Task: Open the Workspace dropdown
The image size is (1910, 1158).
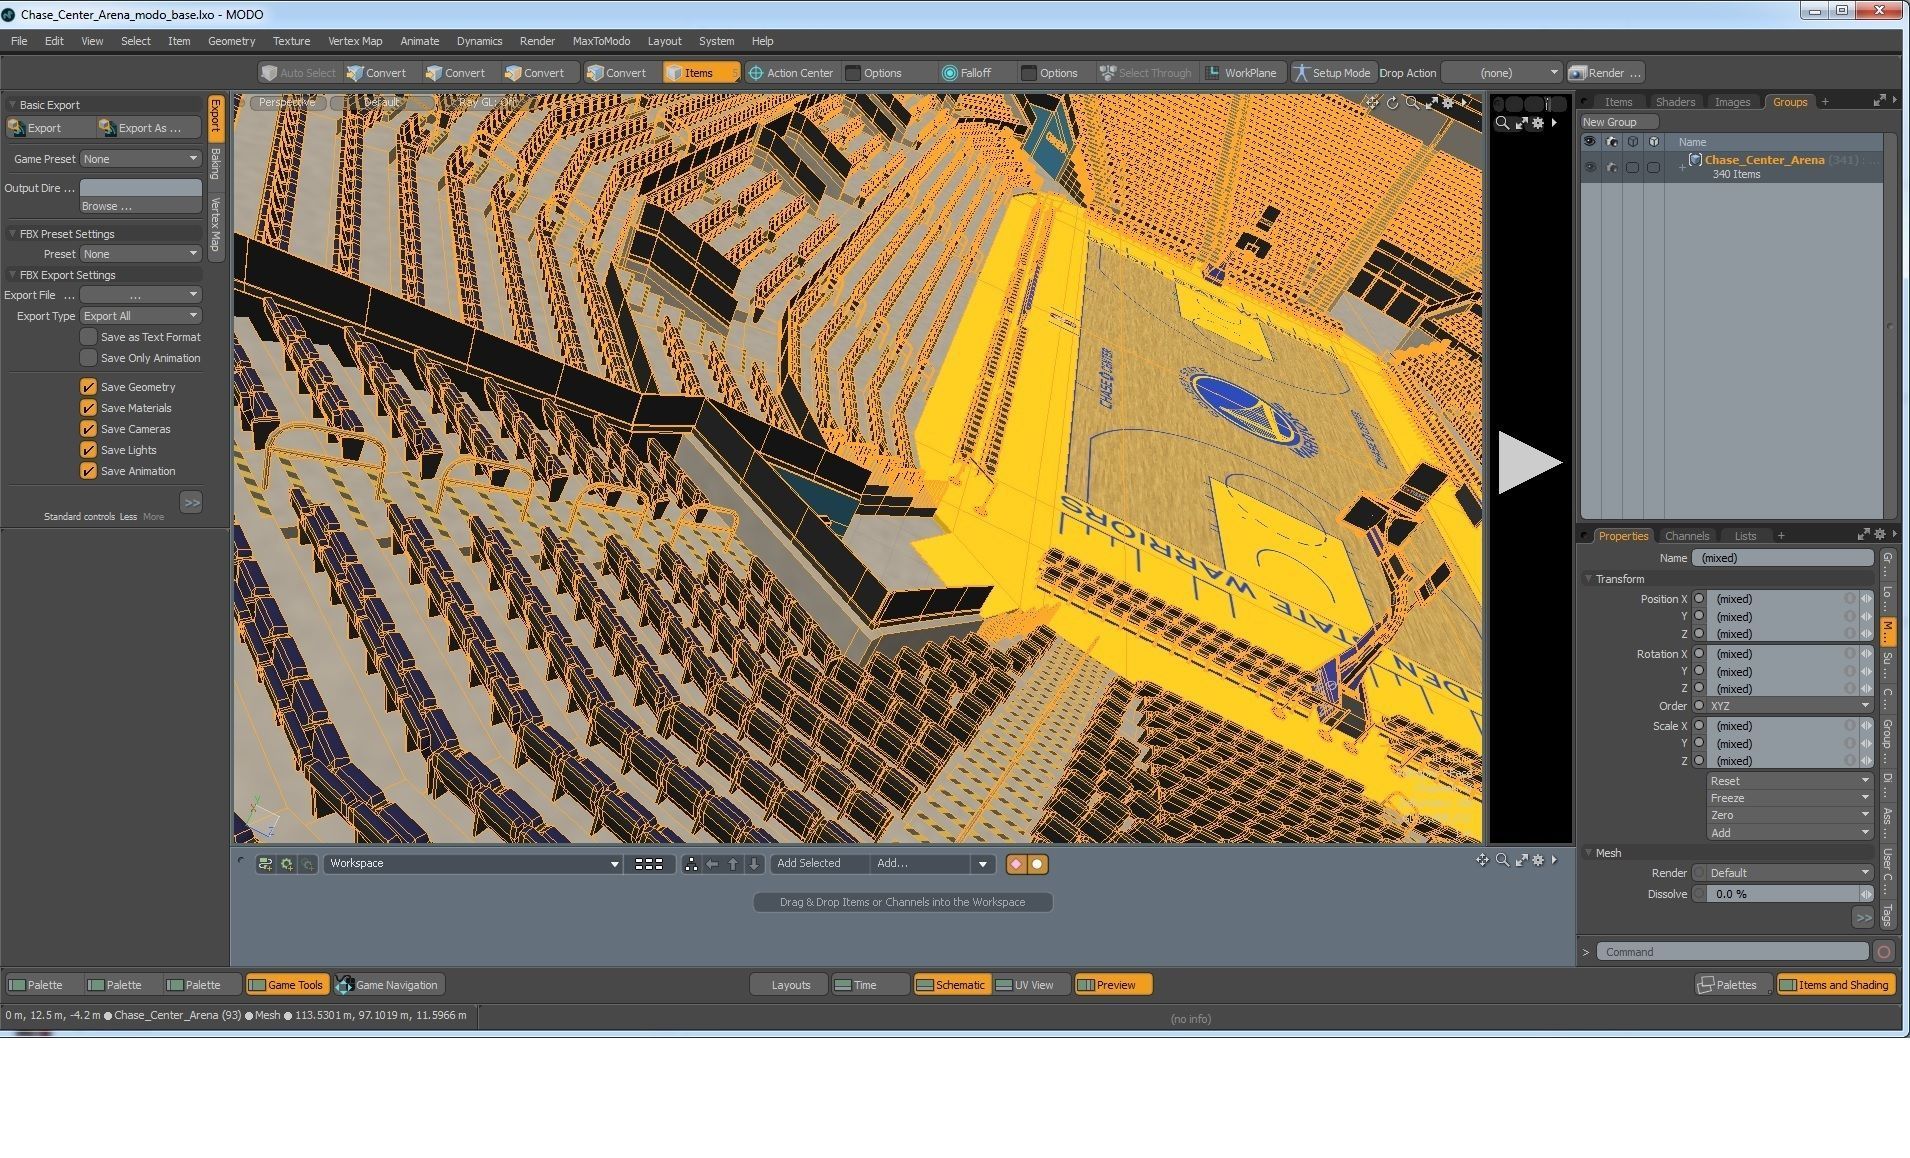Action: (x=473, y=864)
